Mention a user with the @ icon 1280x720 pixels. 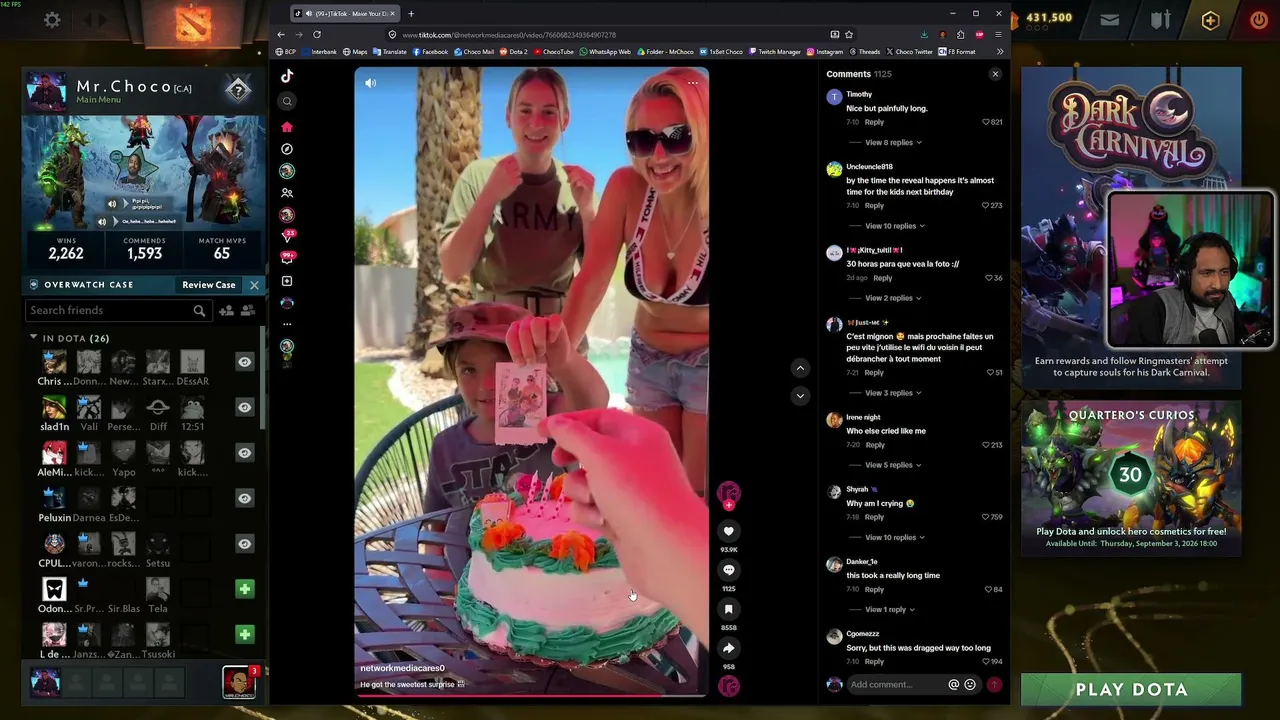(x=954, y=685)
